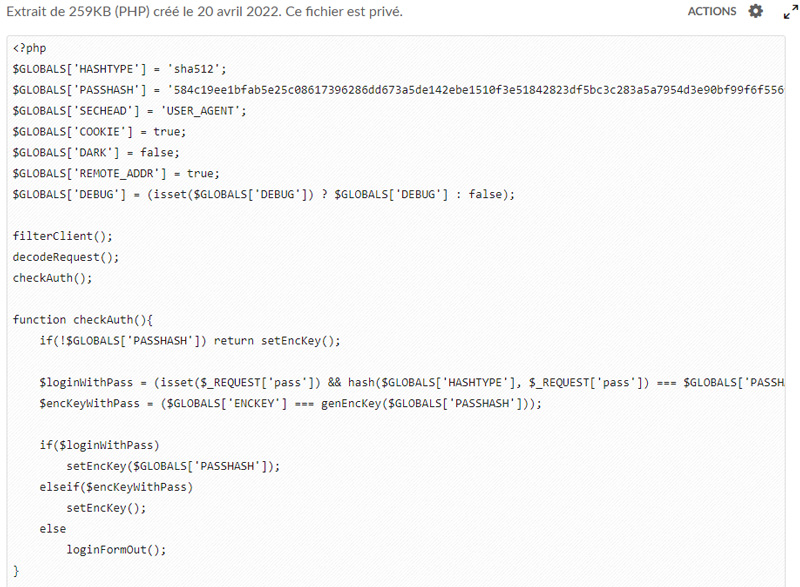
Task: Click the DARK false setting line
Action: (96, 152)
